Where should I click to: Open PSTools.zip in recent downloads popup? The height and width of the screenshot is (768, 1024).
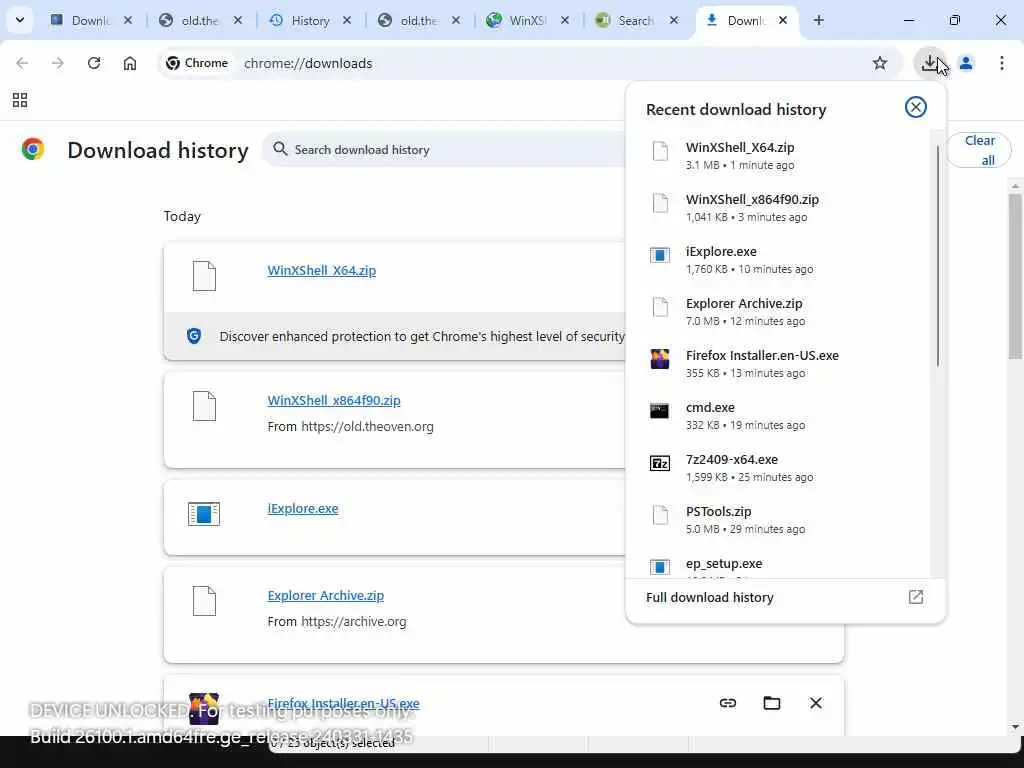point(777,520)
